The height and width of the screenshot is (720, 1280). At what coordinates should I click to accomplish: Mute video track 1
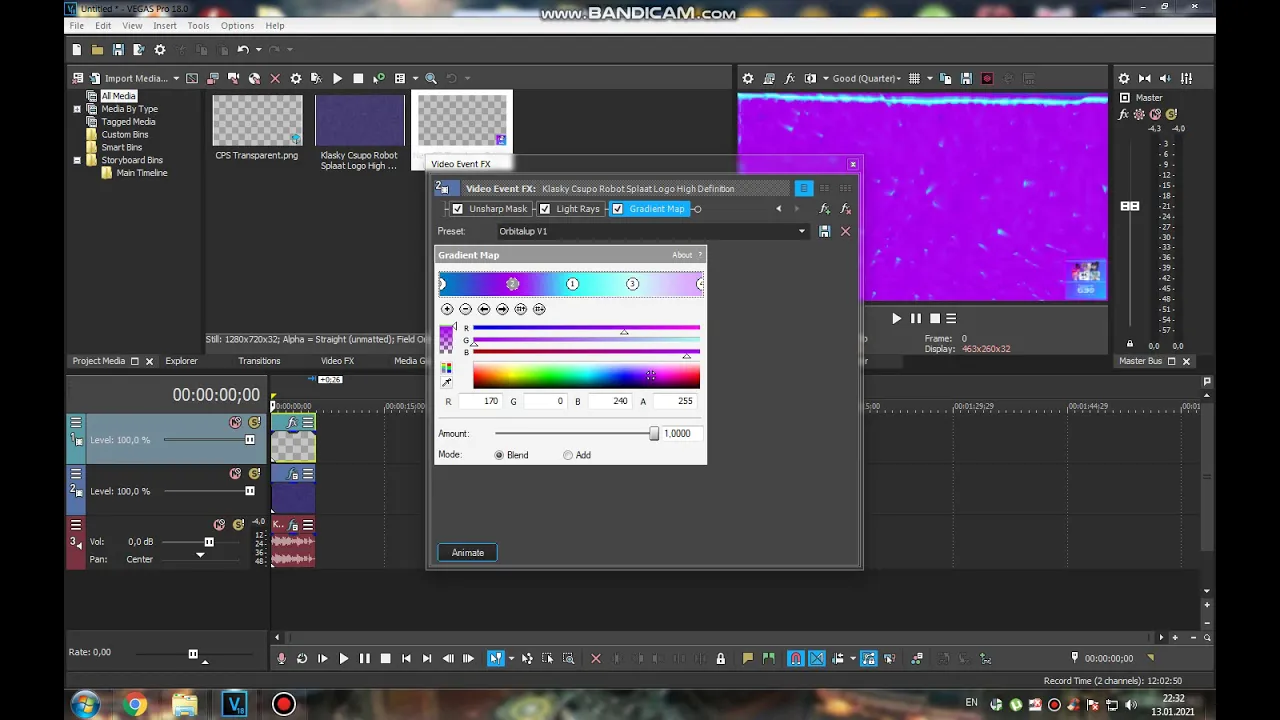pyautogui.click(x=235, y=423)
